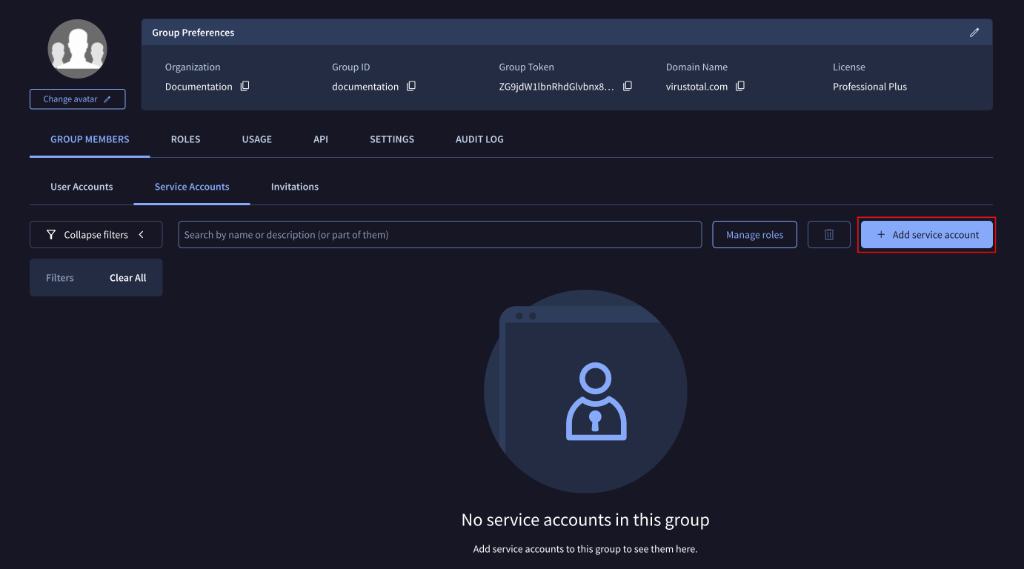Go to the SETTINGS tab
The width and height of the screenshot is (1024, 569).
(392, 139)
